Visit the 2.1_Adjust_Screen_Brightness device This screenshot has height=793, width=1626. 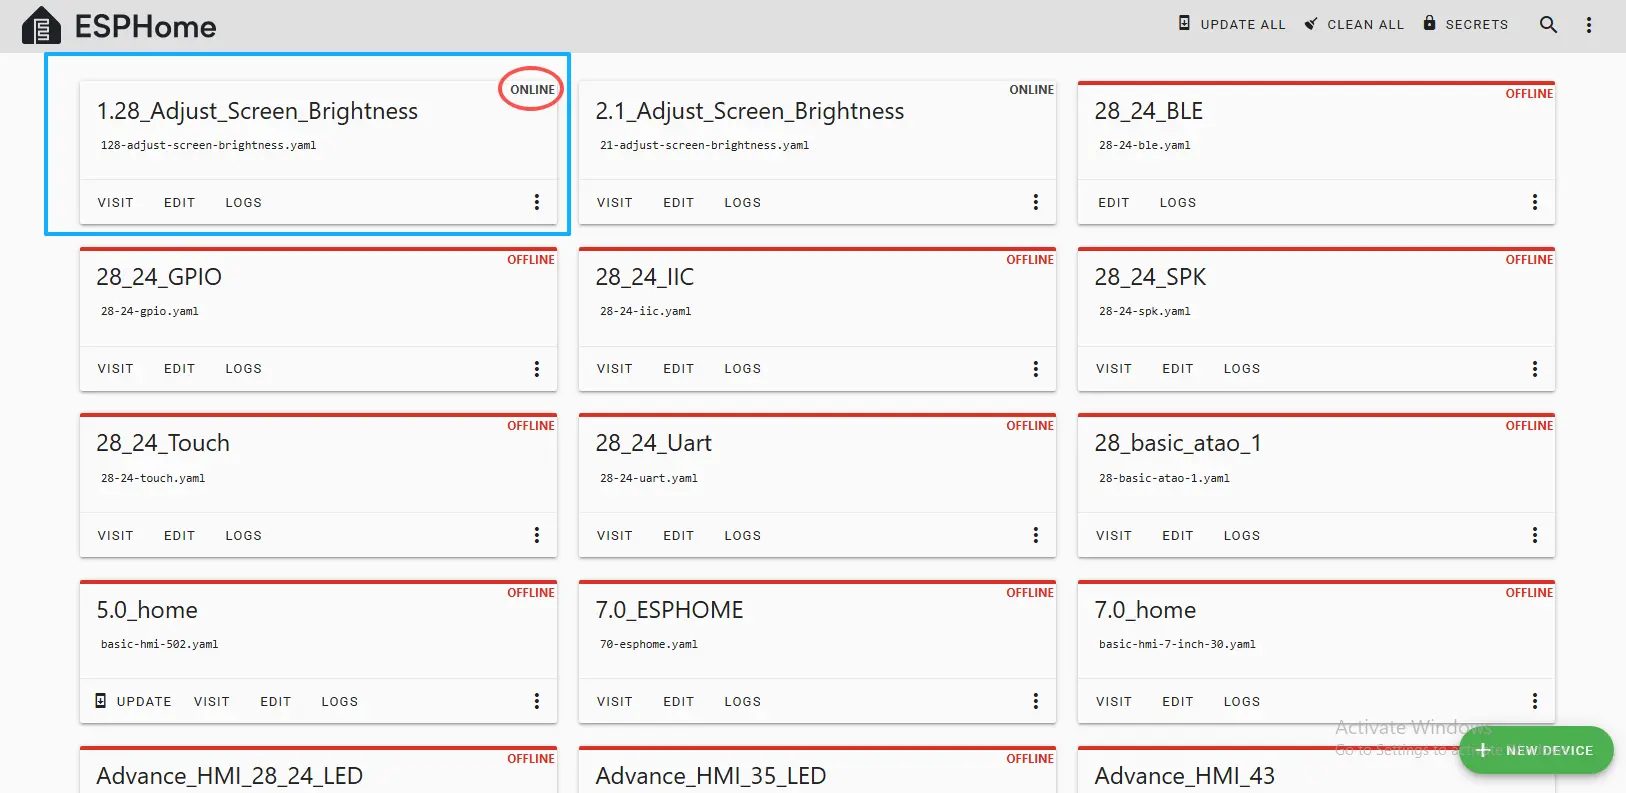pos(614,203)
